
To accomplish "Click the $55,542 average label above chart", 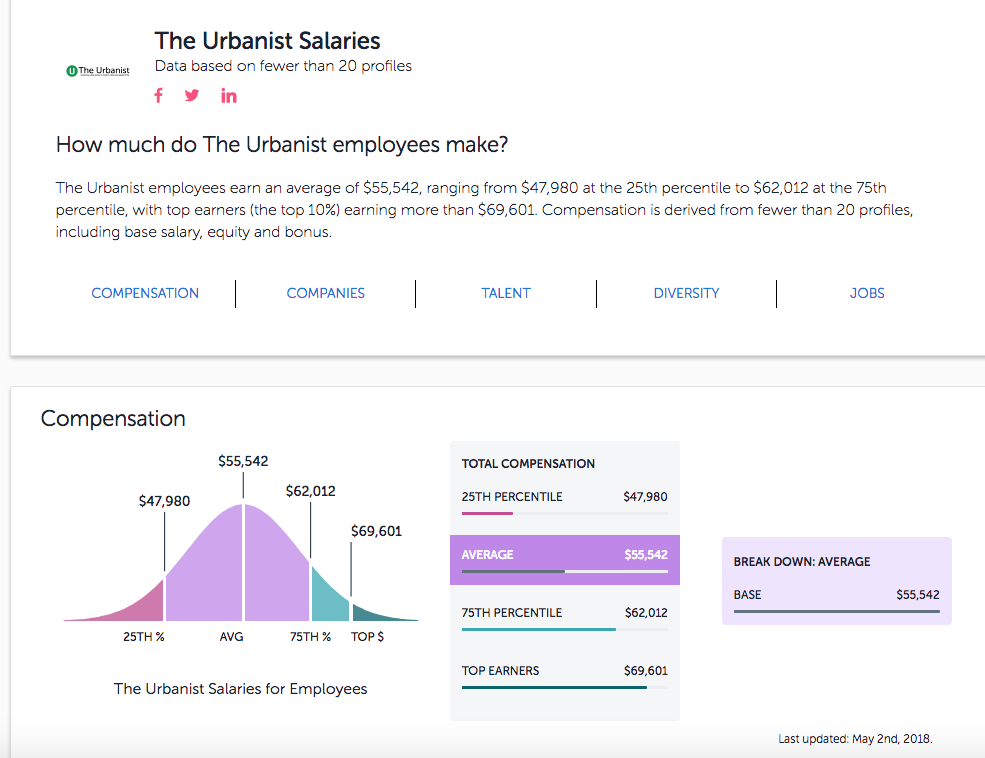I will (x=243, y=461).
